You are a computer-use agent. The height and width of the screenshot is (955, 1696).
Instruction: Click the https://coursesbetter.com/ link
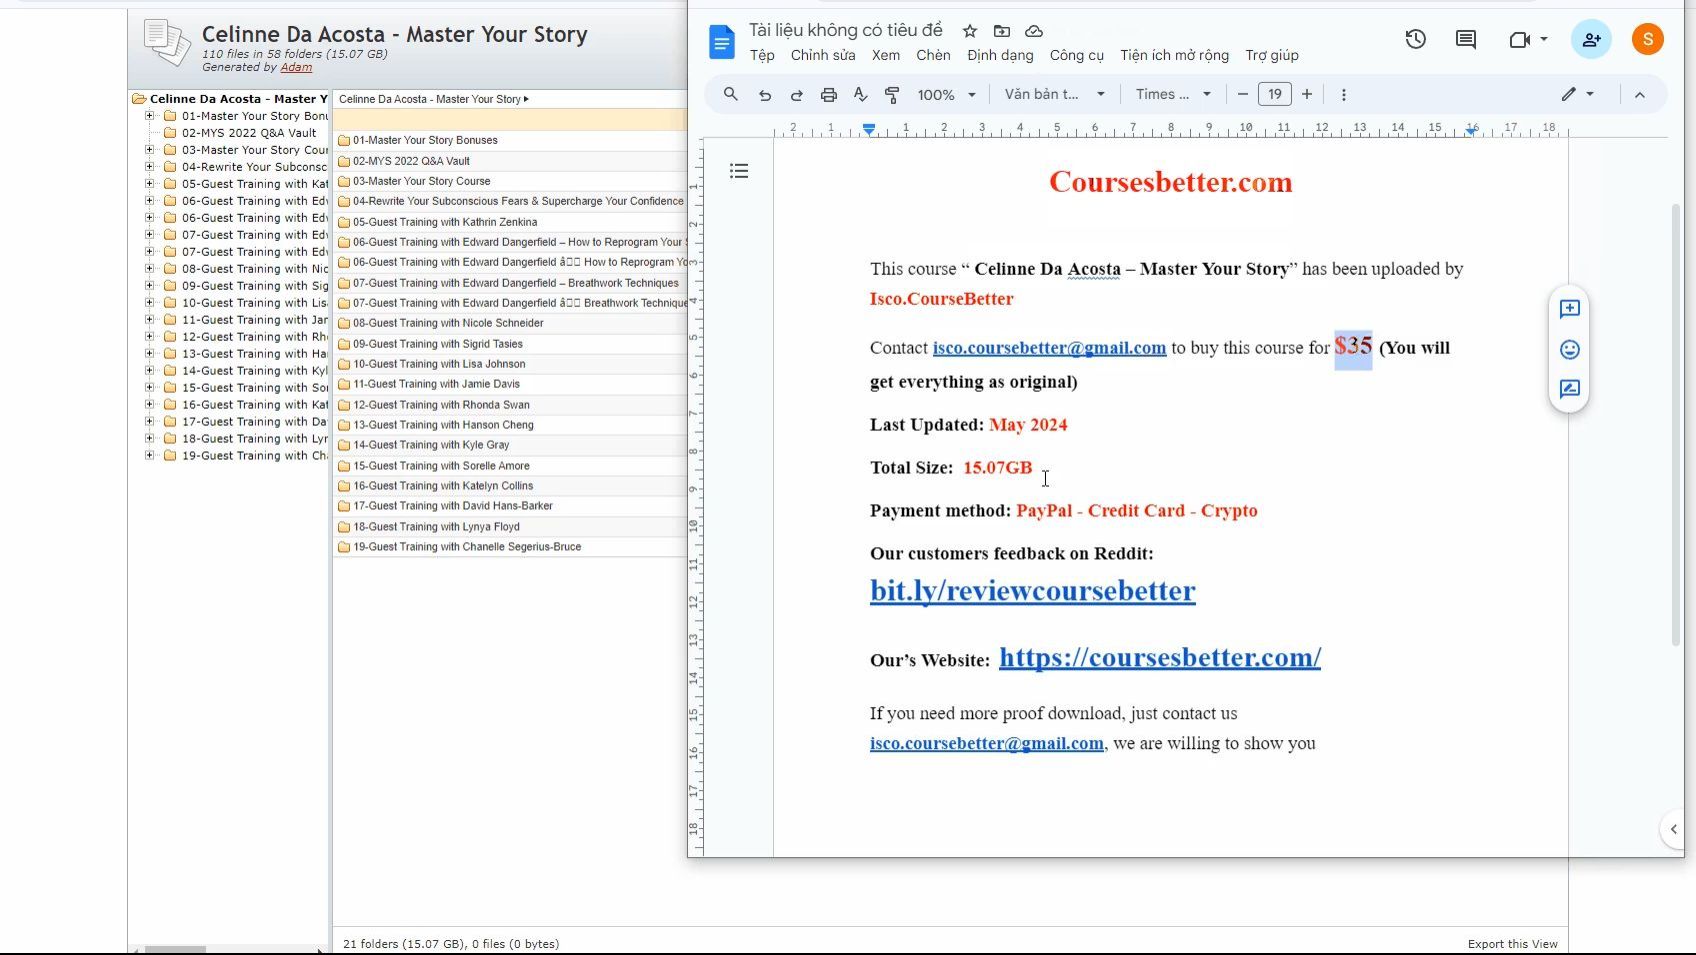(x=1159, y=657)
